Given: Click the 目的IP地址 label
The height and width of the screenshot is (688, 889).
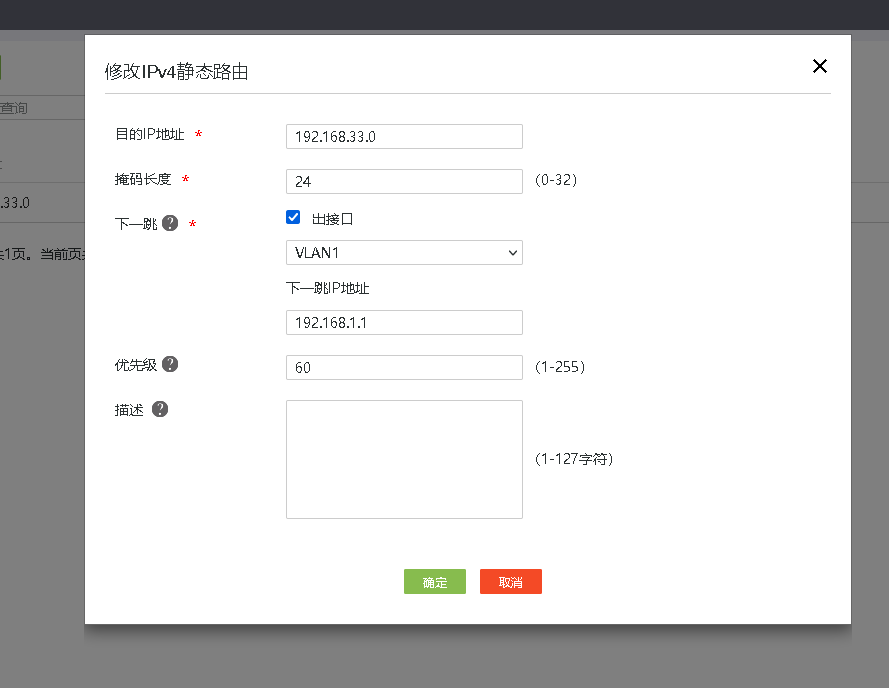Looking at the screenshot, I should 150,134.
